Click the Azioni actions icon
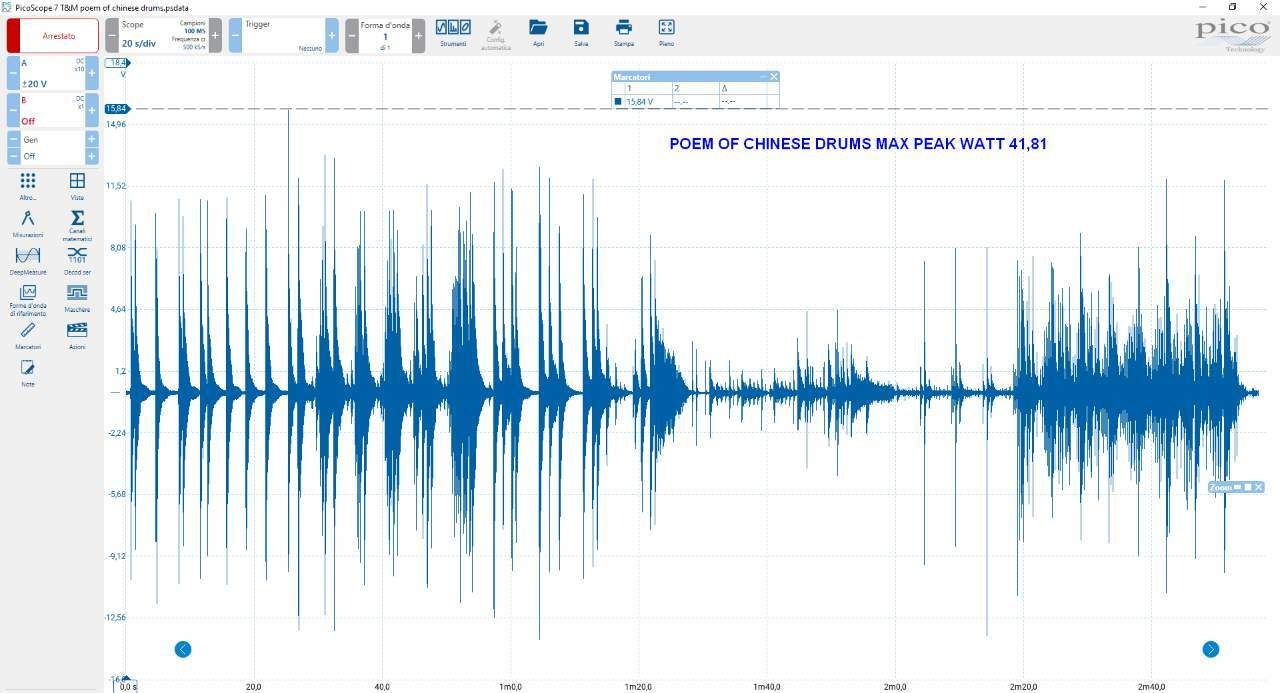The image size is (1280, 693). tap(77, 335)
